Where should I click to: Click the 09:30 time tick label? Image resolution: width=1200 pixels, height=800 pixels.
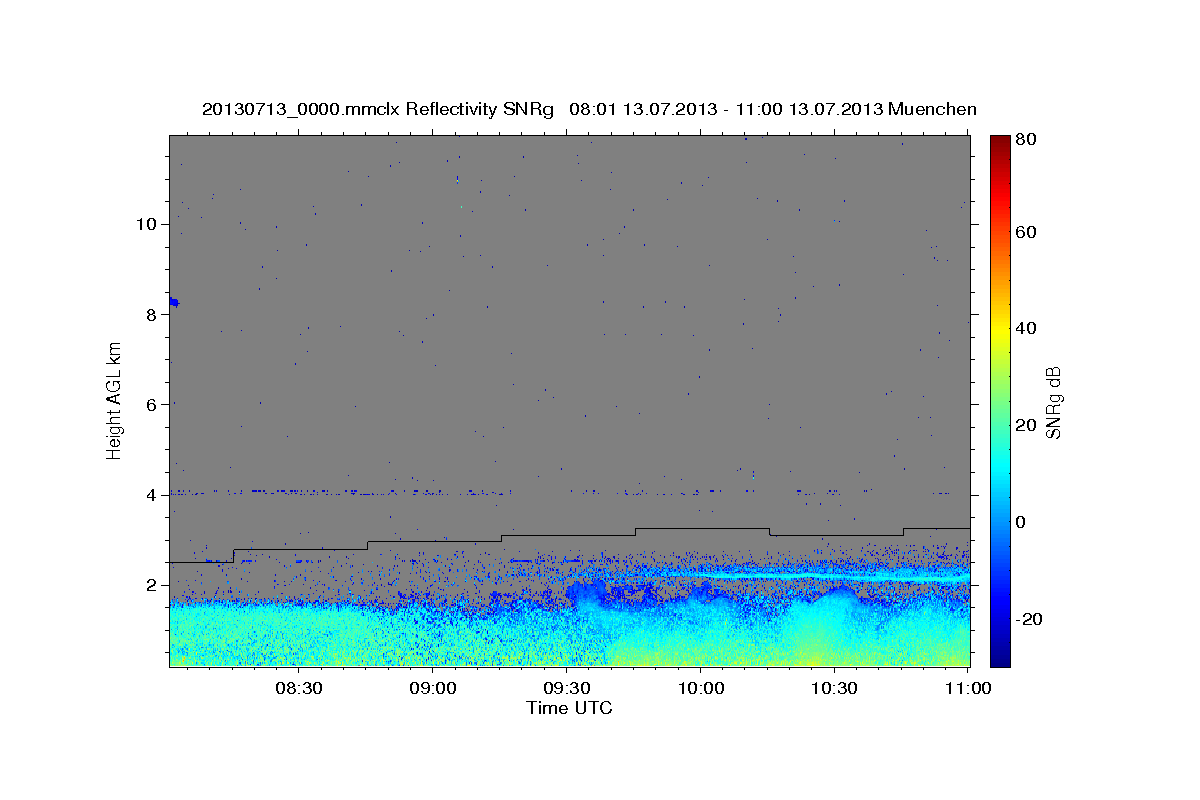(568, 688)
